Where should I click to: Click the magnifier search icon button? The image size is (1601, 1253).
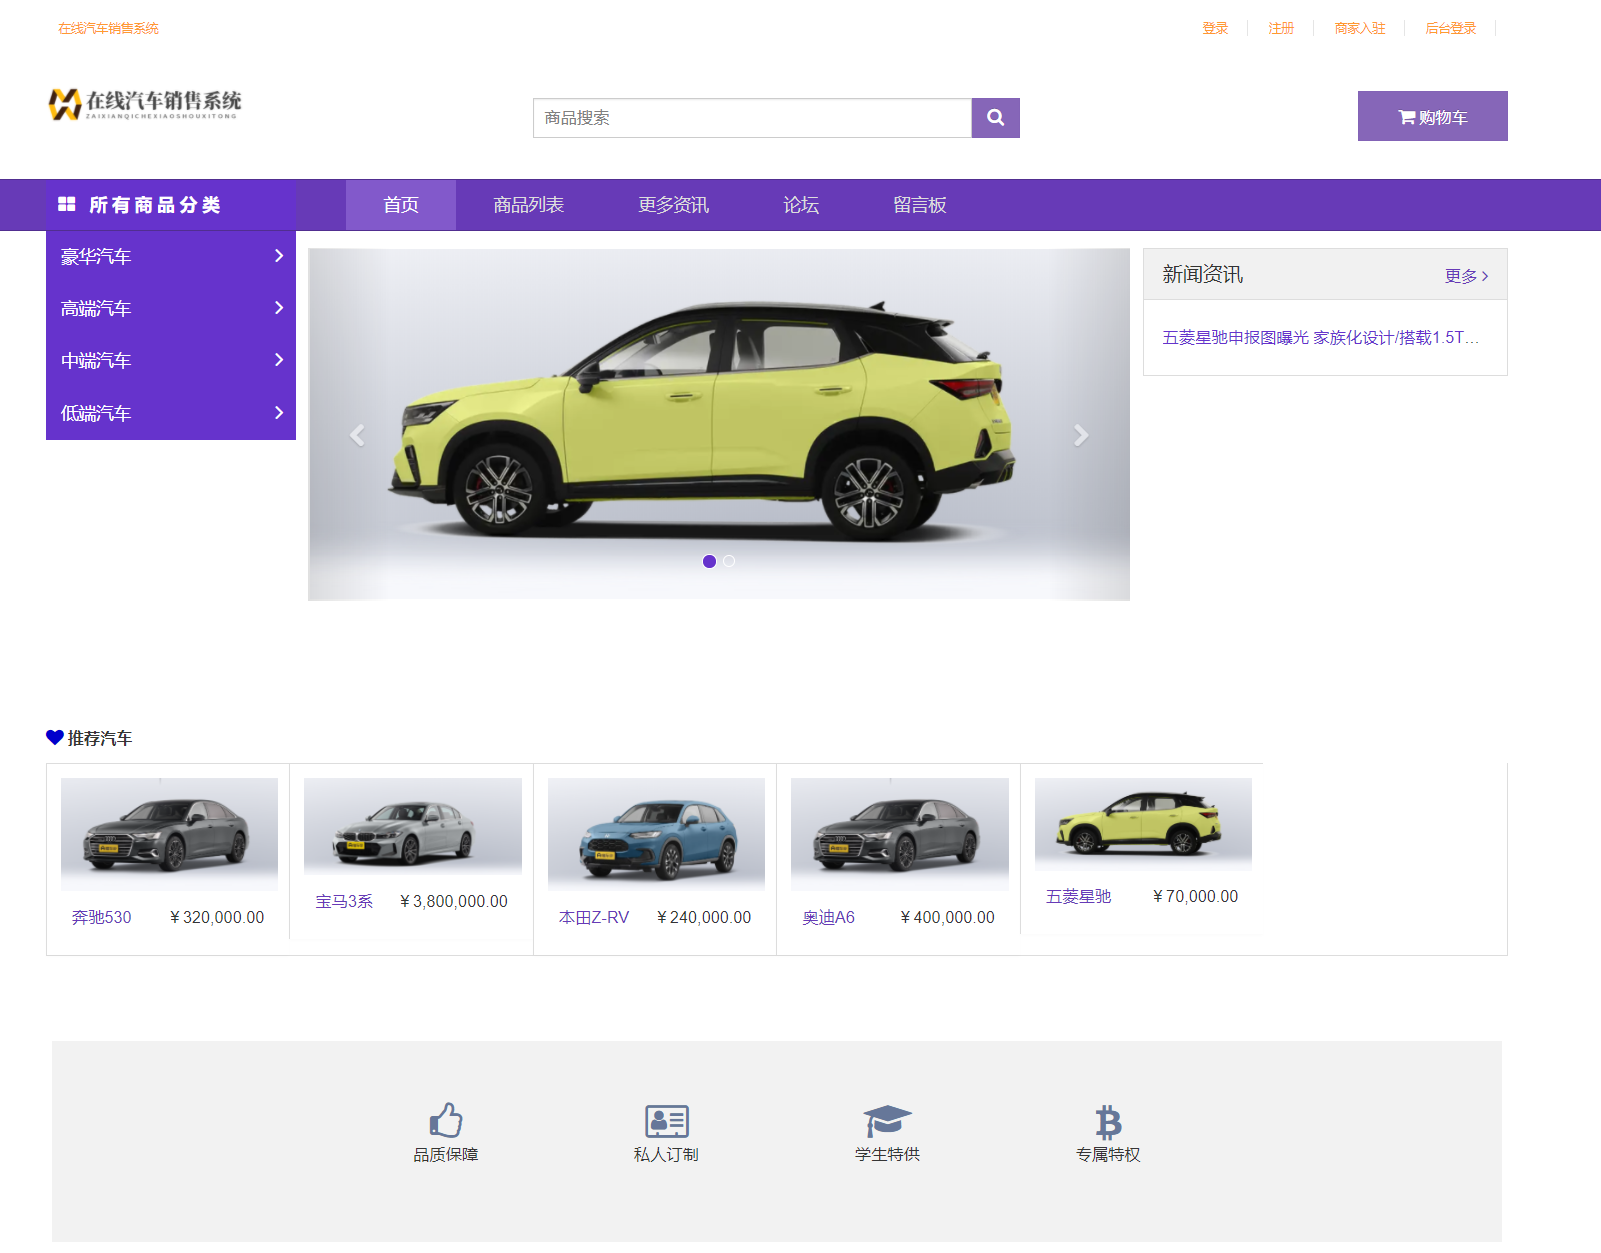(995, 118)
